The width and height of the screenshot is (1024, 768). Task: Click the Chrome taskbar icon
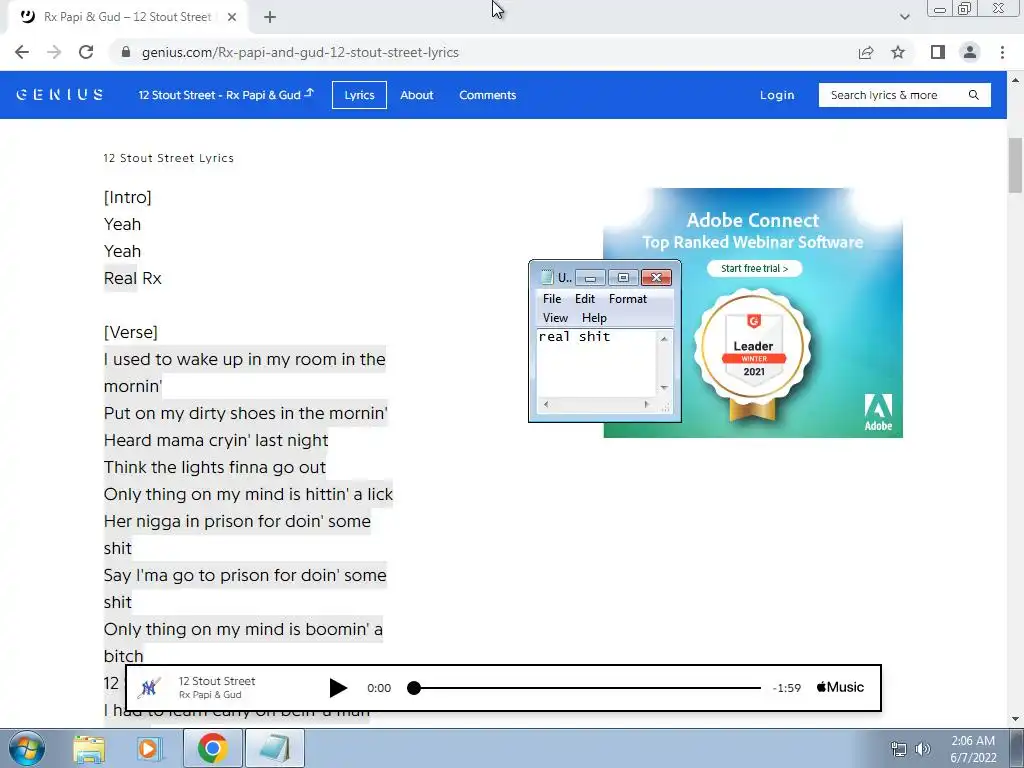[x=212, y=748]
